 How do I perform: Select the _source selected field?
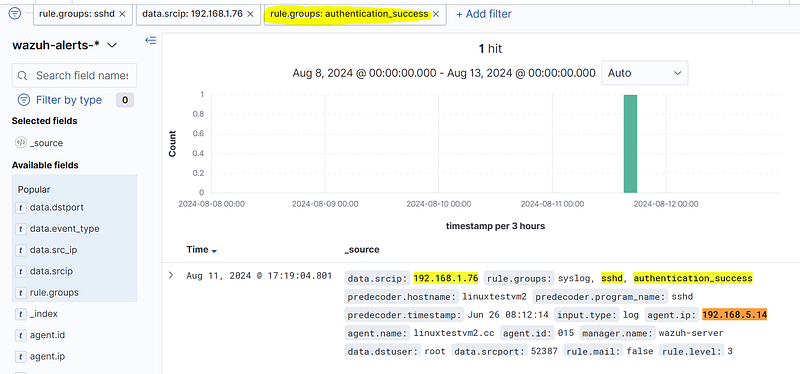46,143
